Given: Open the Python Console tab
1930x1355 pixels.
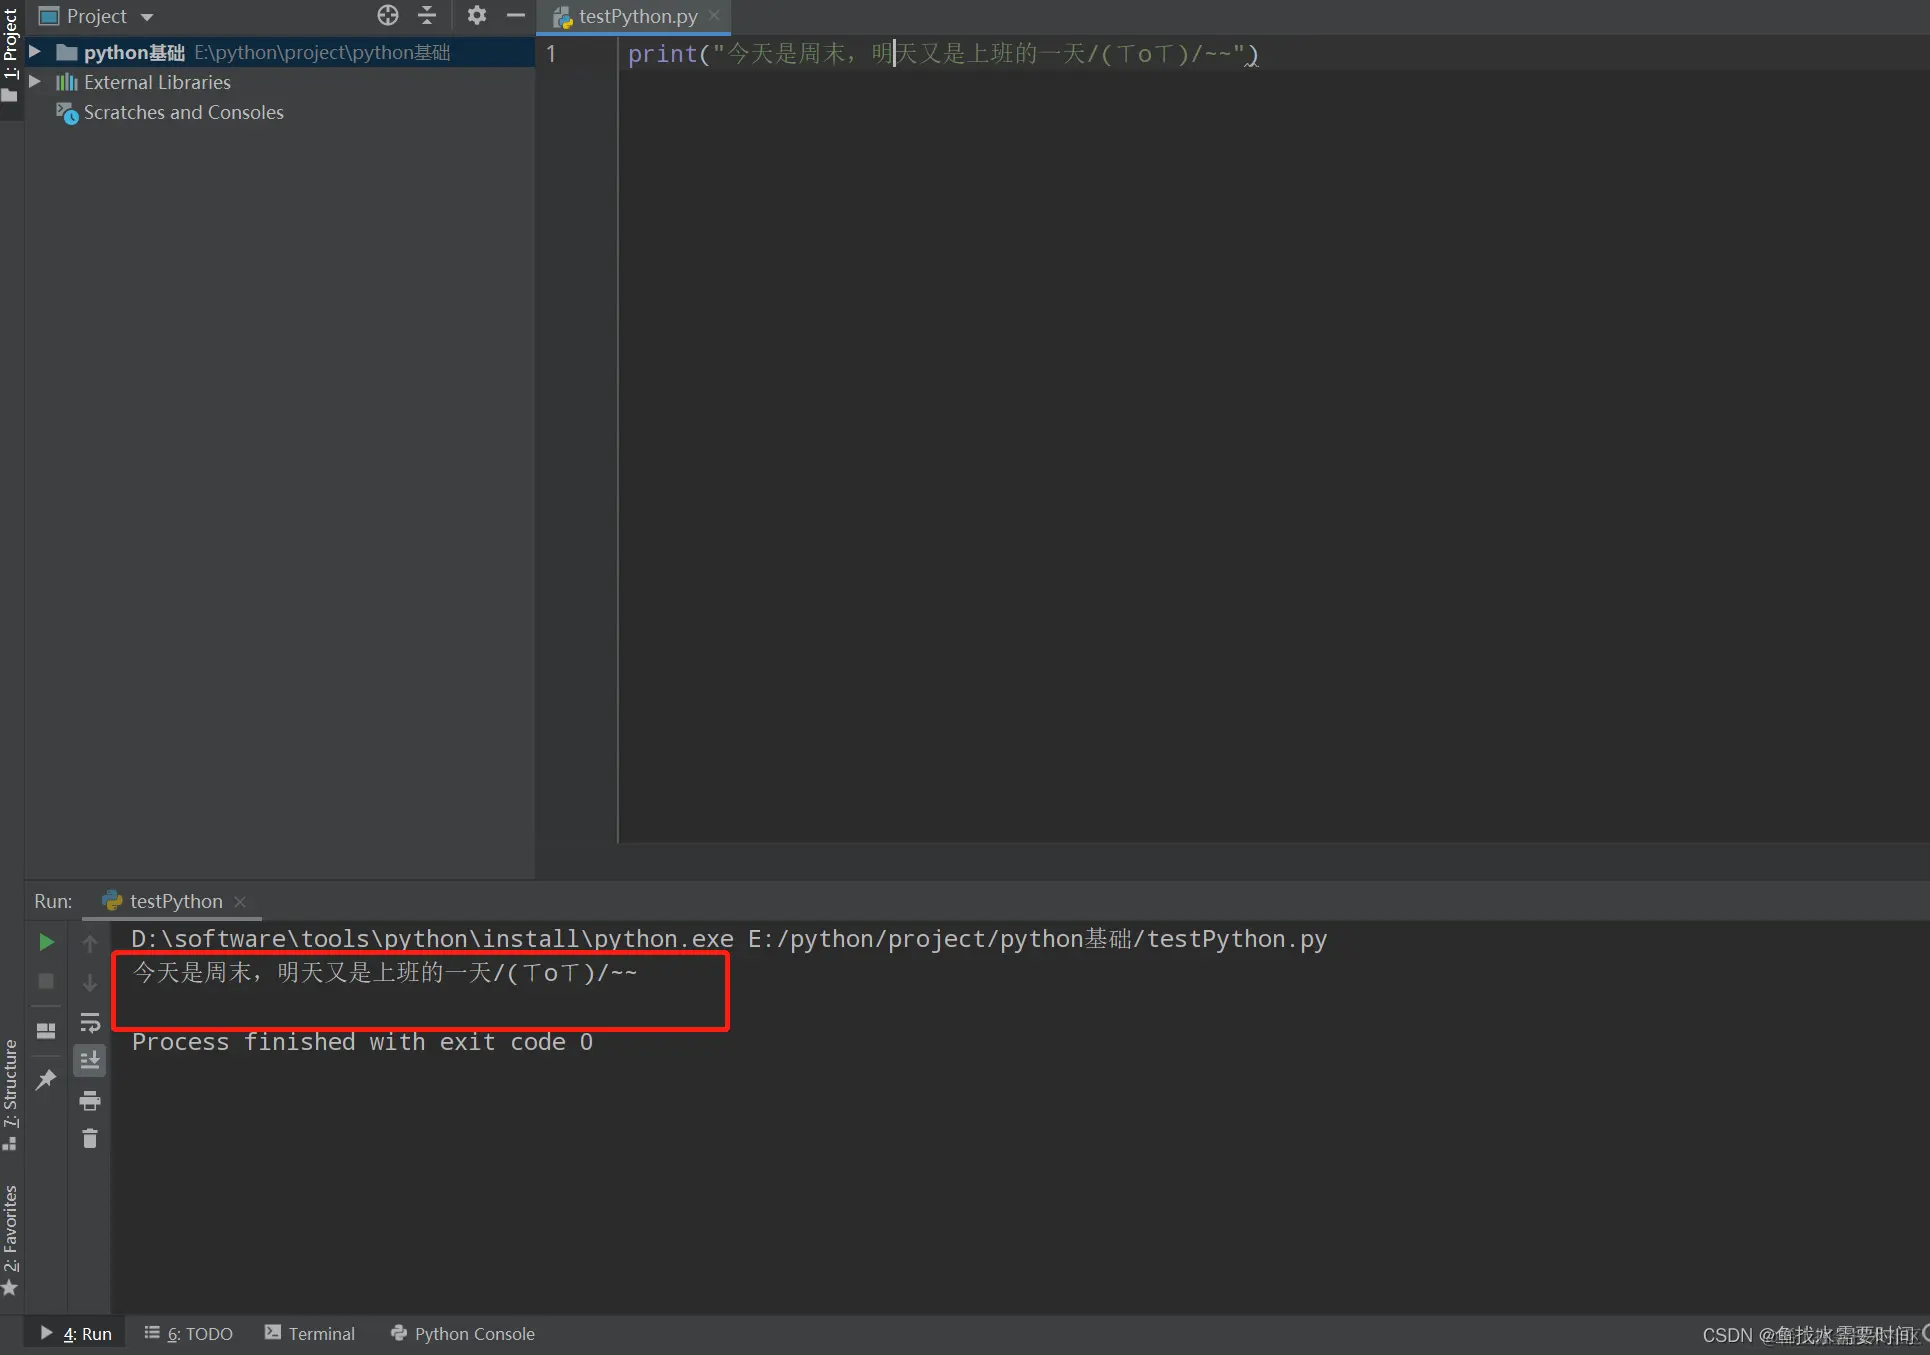Looking at the screenshot, I should tap(463, 1334).
